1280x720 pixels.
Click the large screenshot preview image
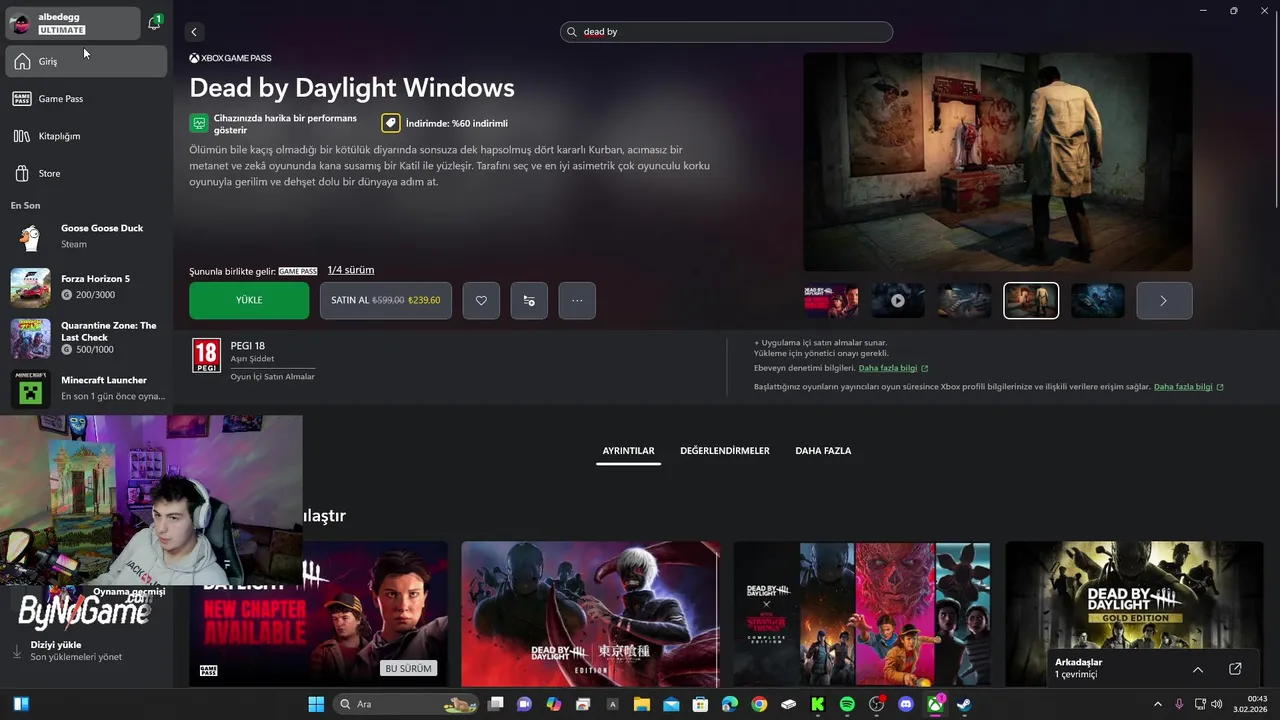(x=998, y=162)
